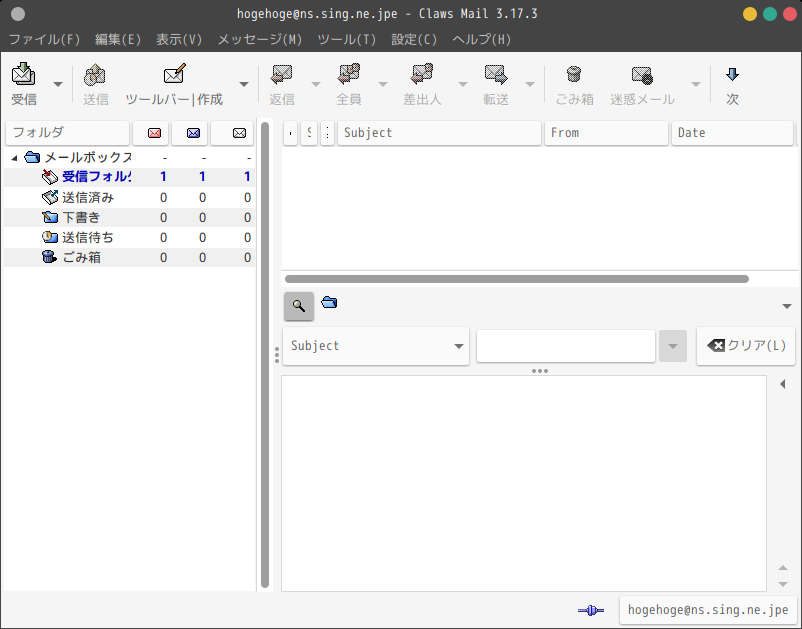Click the message view scroll down arrow
802x629 pixels.
[x=783, y=583]
